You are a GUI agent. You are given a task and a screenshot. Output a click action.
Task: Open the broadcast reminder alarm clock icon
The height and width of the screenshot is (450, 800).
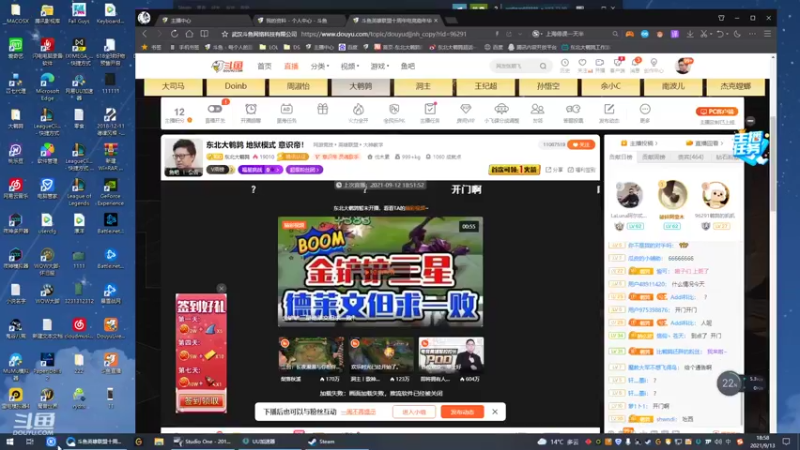(x=251, y=109)
